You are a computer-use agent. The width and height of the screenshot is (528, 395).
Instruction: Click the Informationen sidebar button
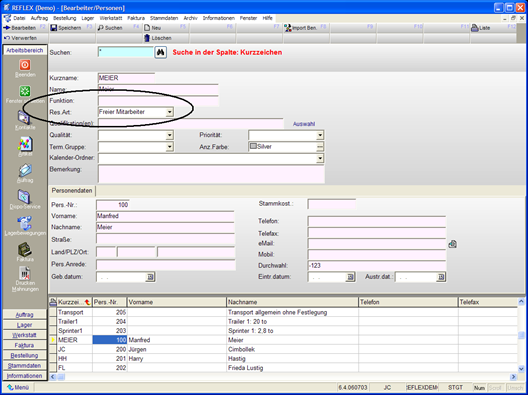pos(25,376)
